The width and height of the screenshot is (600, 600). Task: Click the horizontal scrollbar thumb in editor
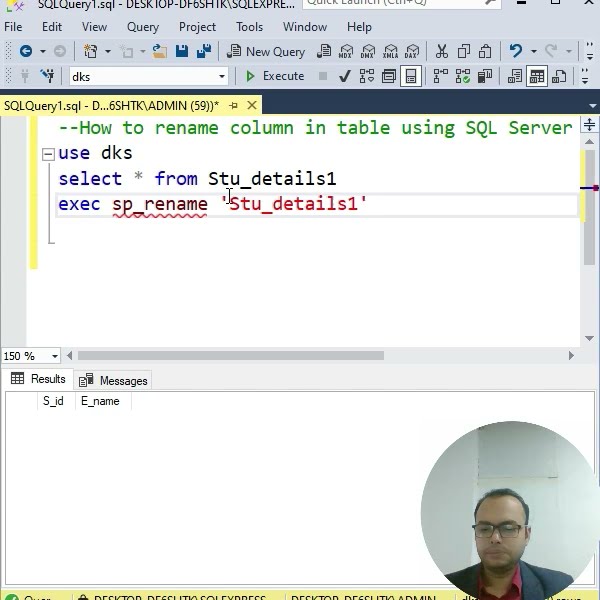click(x=231, y=355)
